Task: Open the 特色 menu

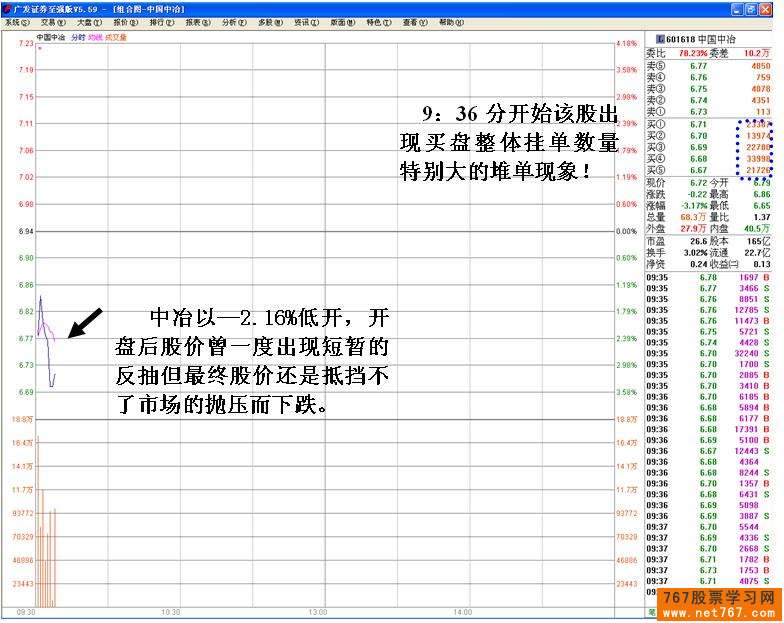Action: coord(379,22)
